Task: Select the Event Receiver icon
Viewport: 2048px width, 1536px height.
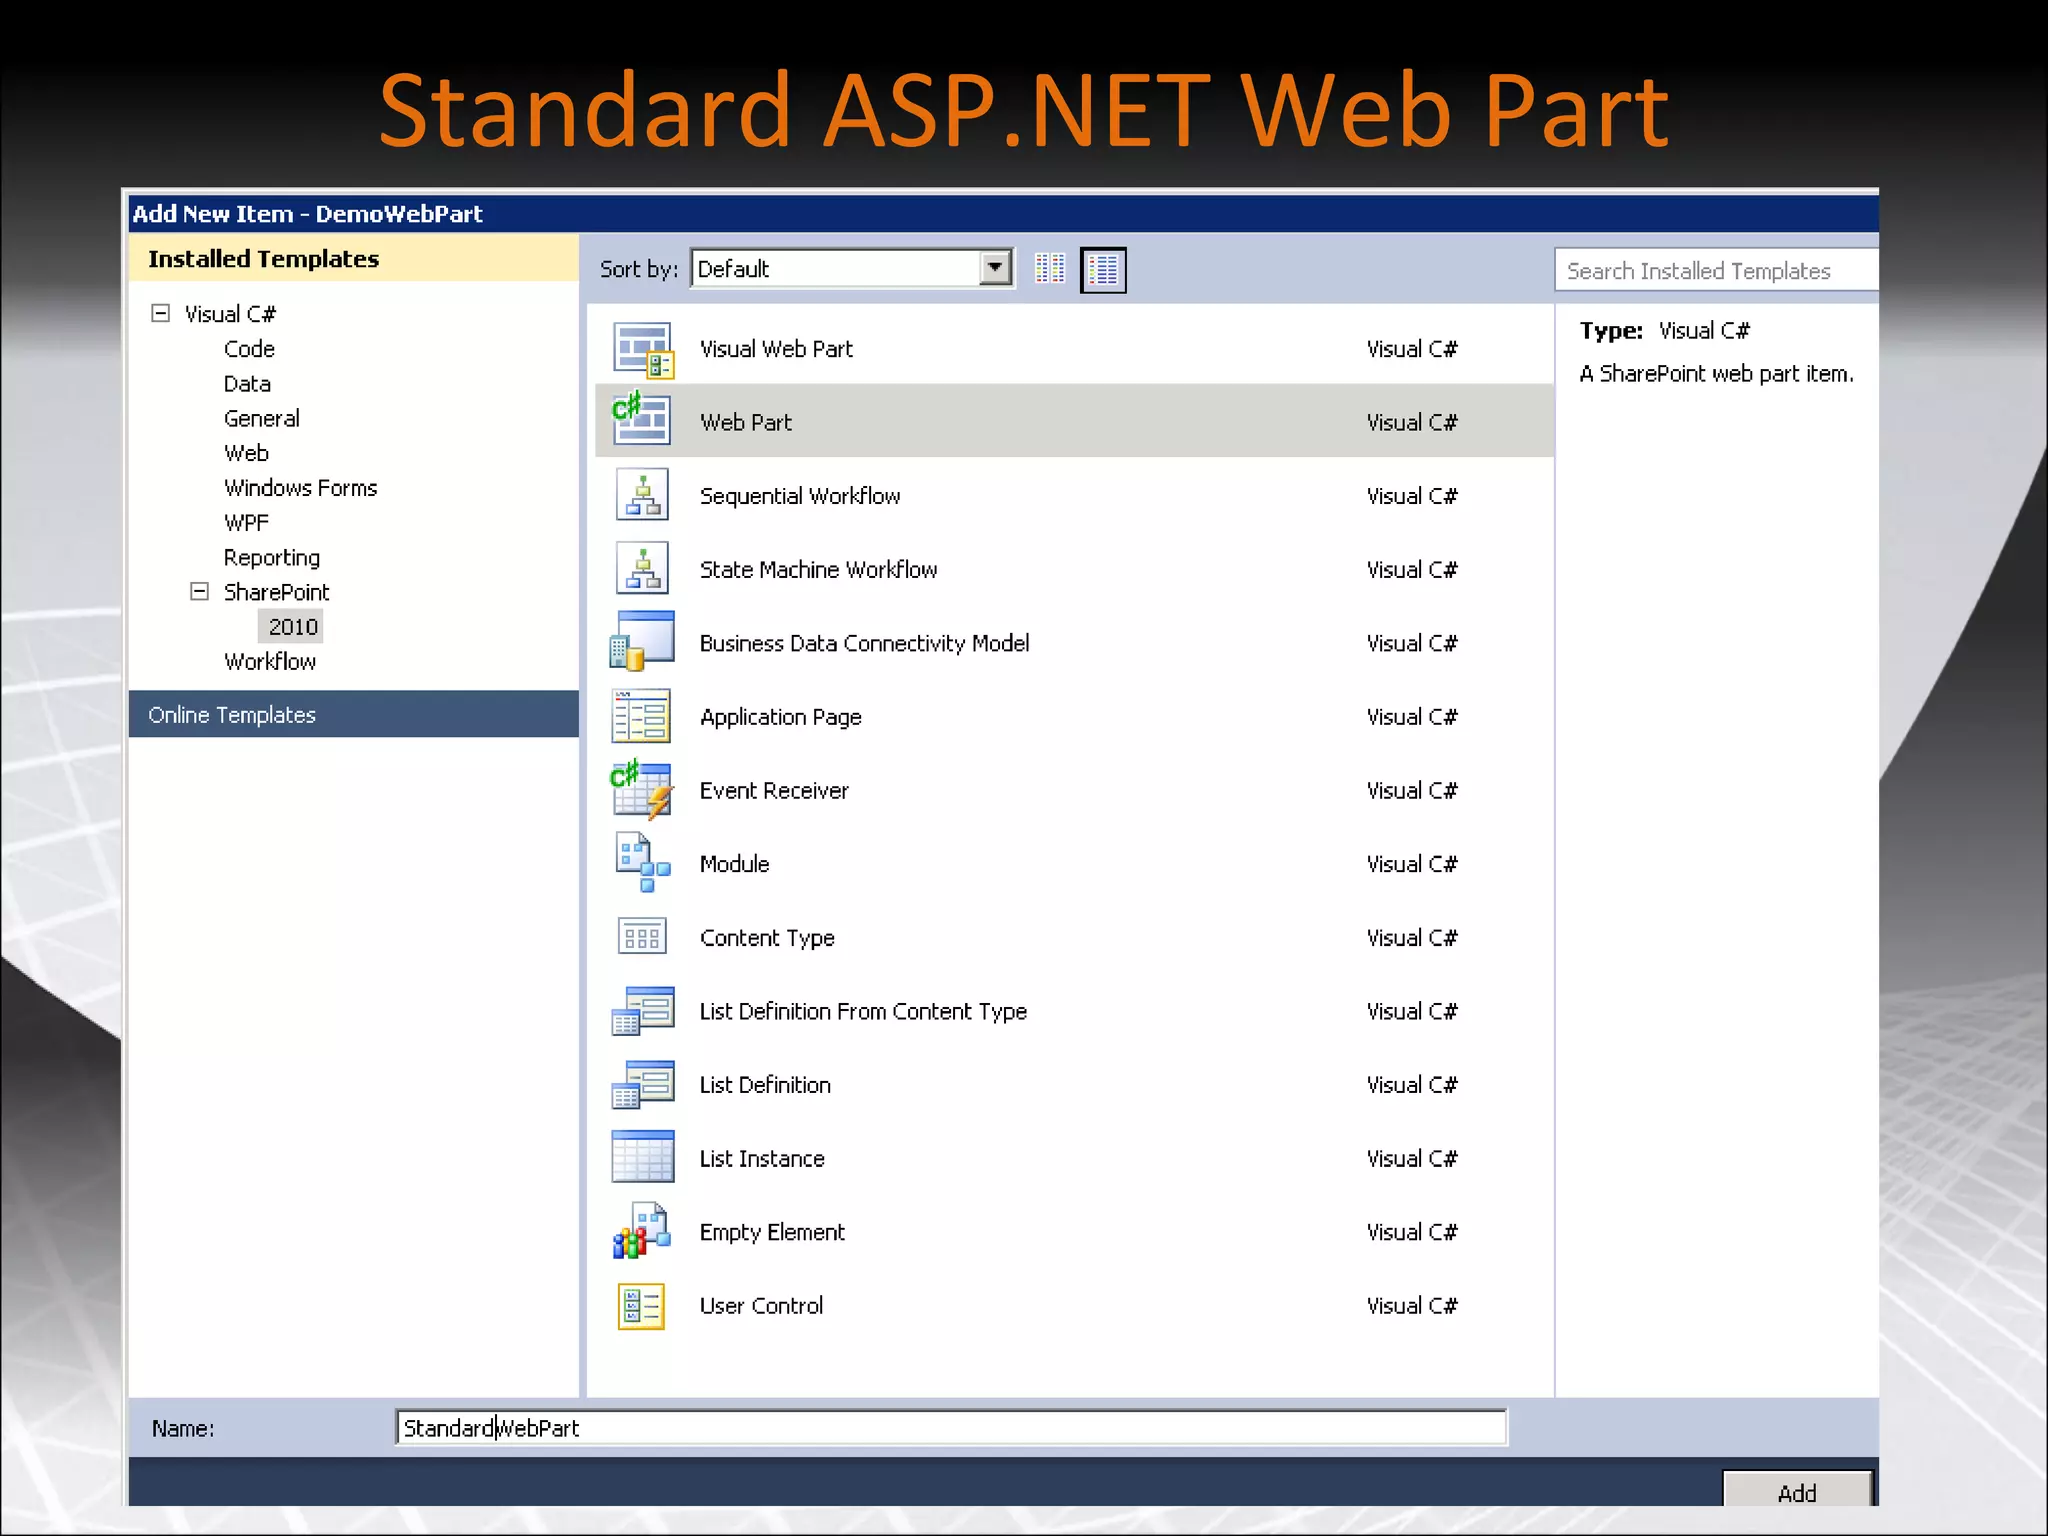Action: (x=641, y=789)
